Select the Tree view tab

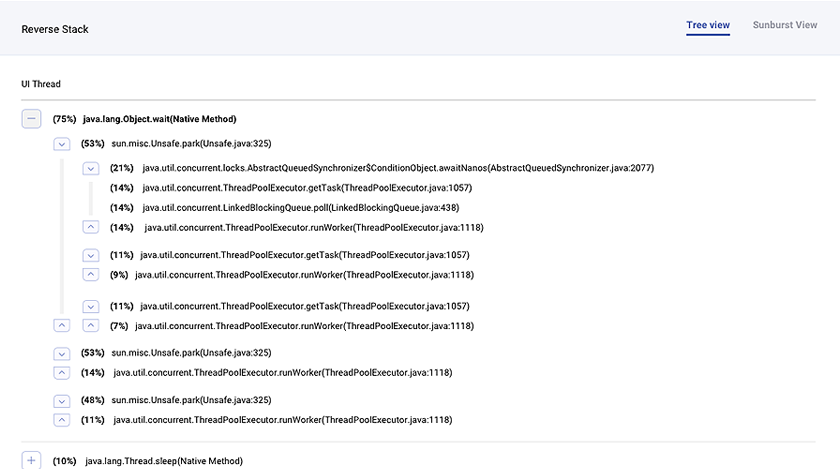click(x=708, y=25)
